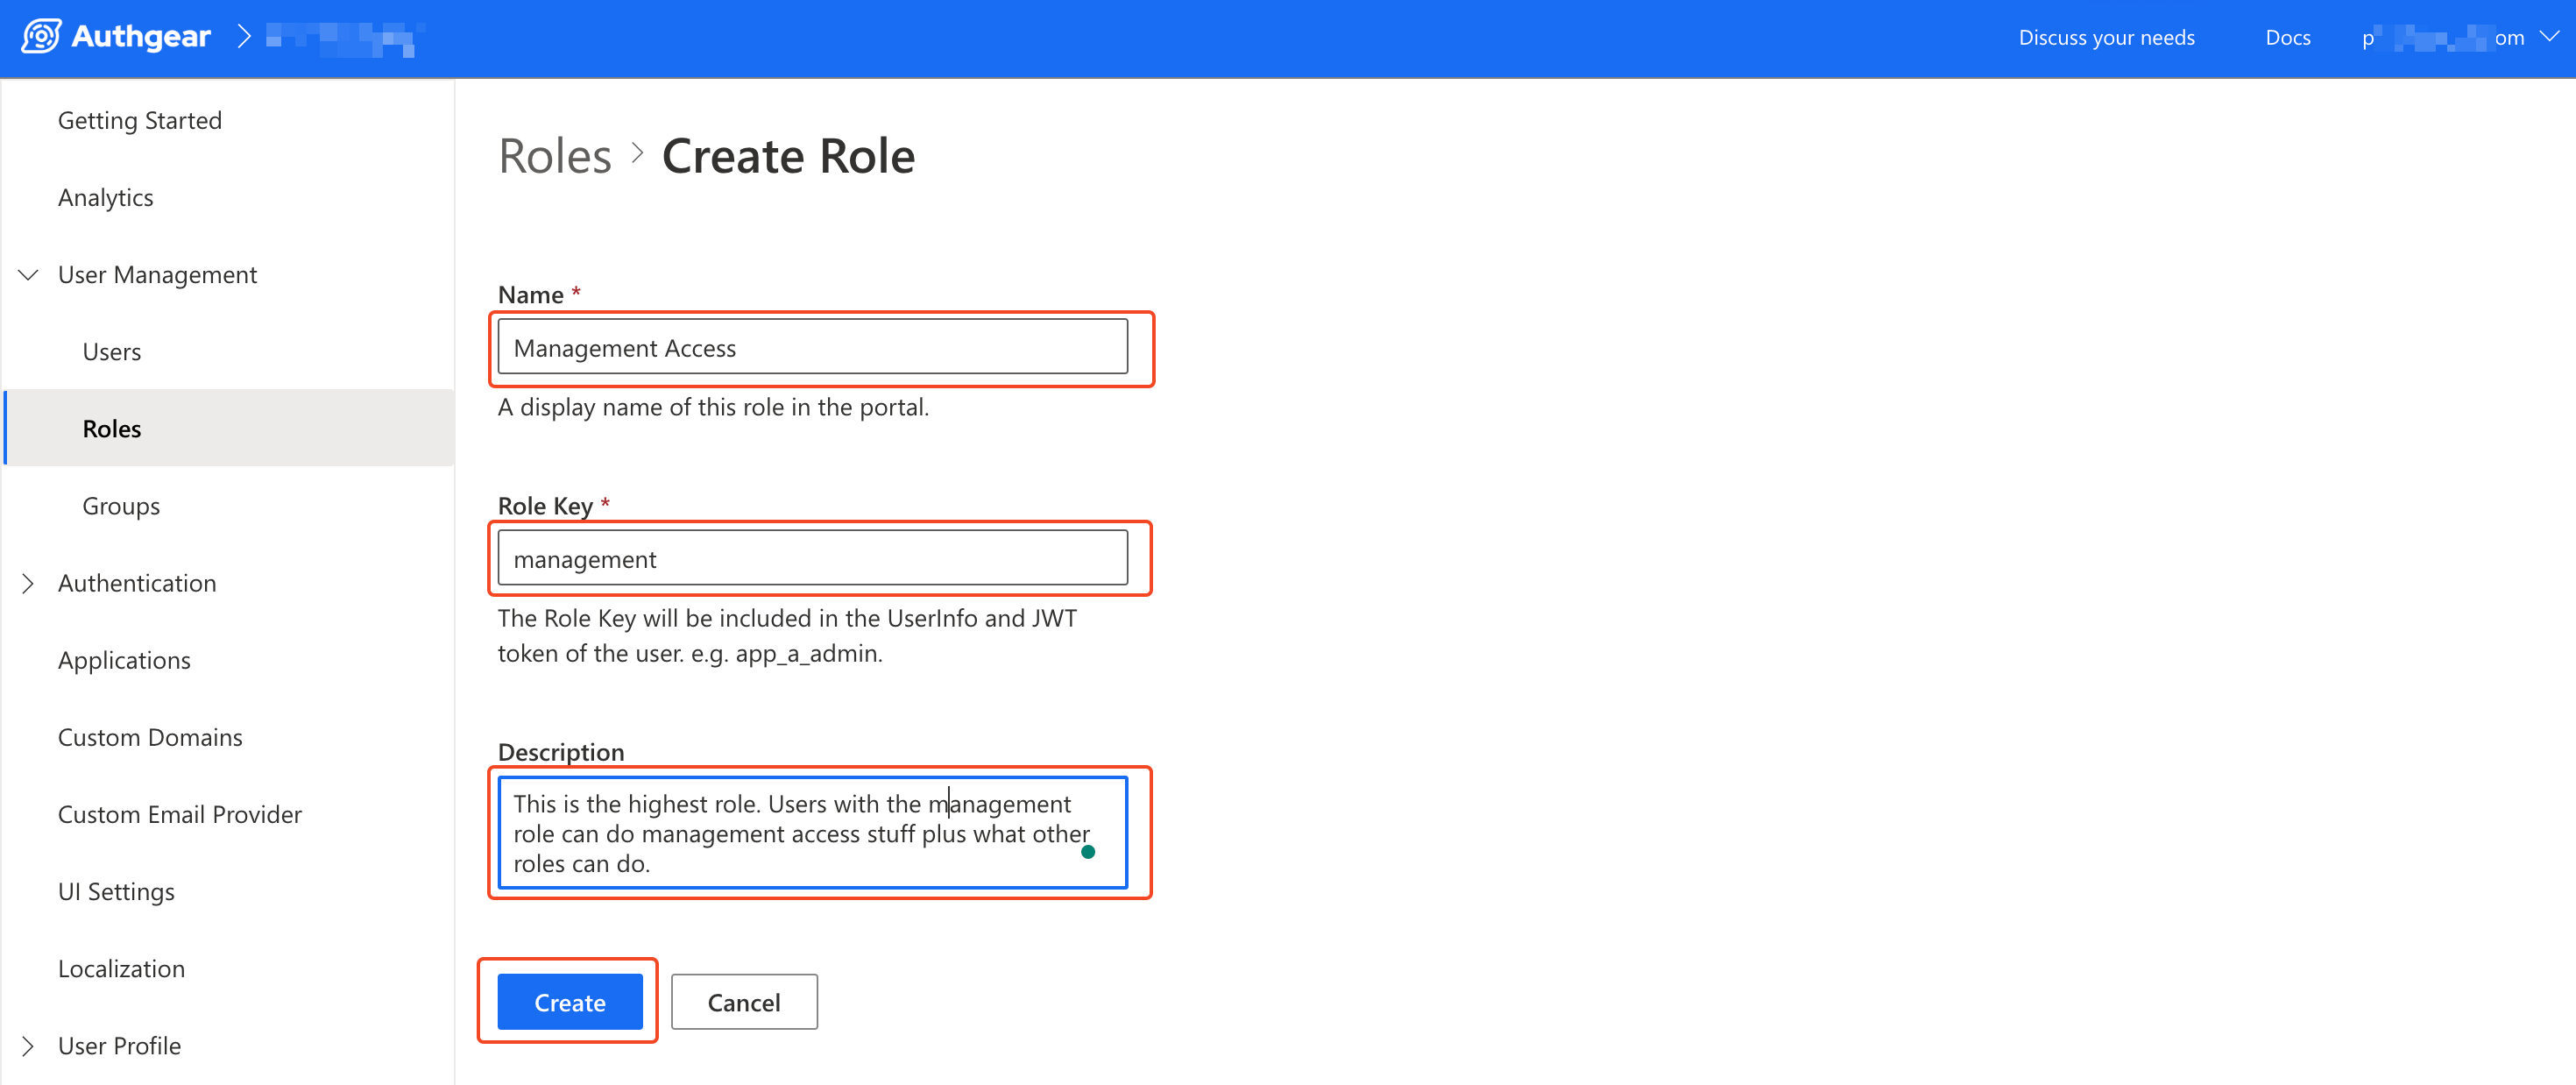
Task: Focus the Role Key input field
Action: click(812, 558)
